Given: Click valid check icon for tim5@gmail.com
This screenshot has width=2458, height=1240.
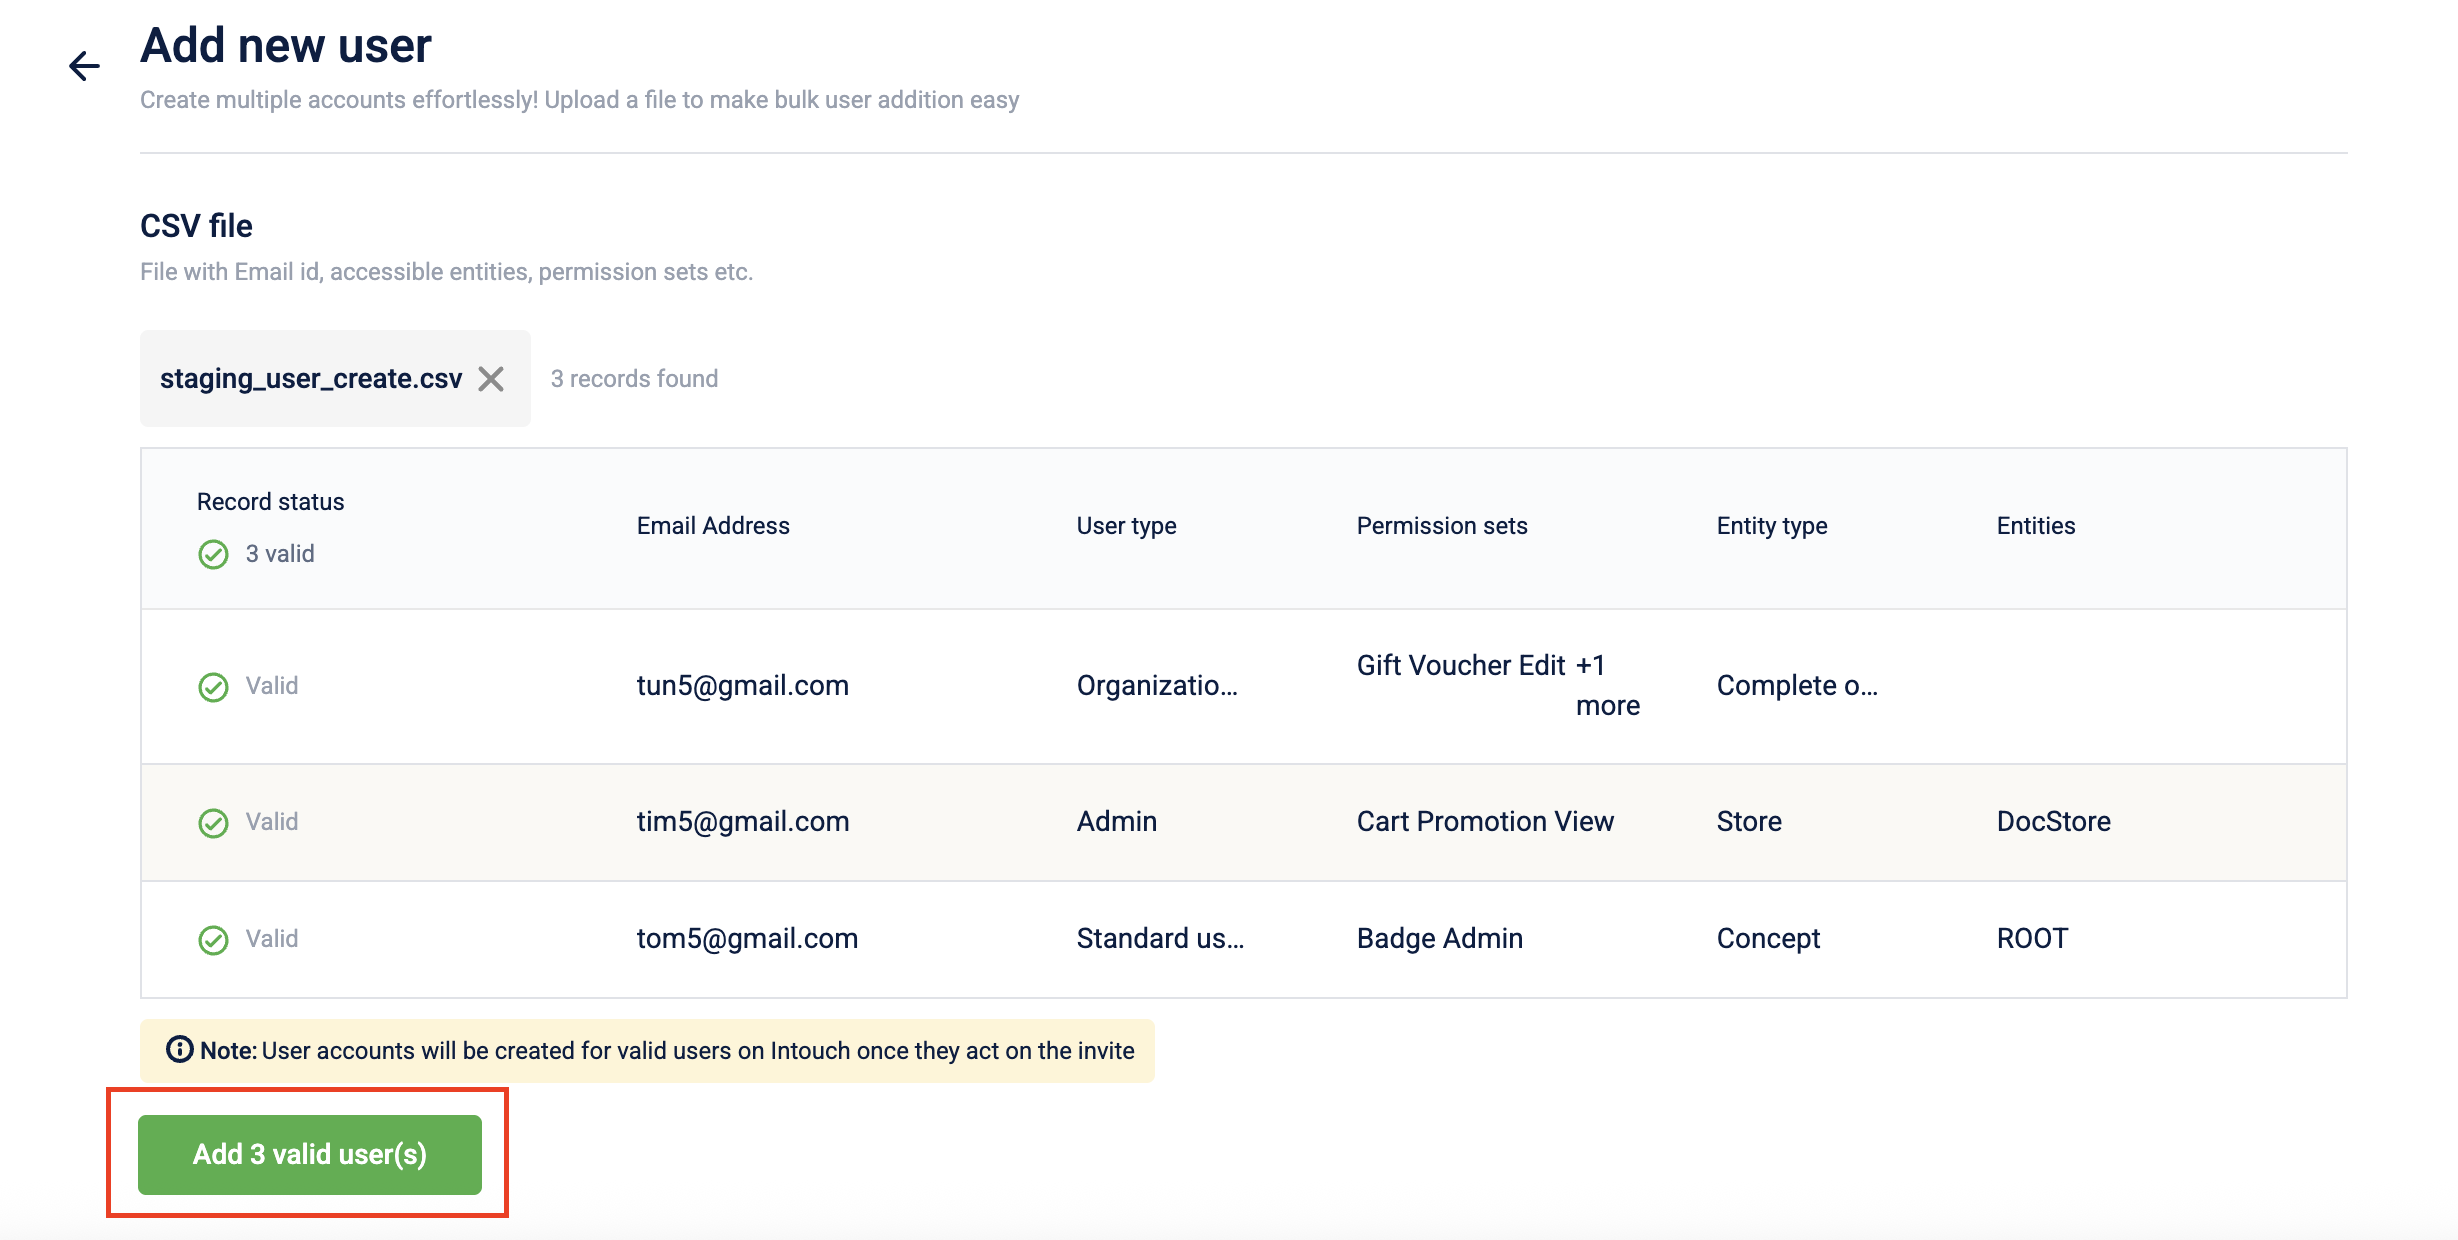Looking at the screenshot, I should coord(213,823).
